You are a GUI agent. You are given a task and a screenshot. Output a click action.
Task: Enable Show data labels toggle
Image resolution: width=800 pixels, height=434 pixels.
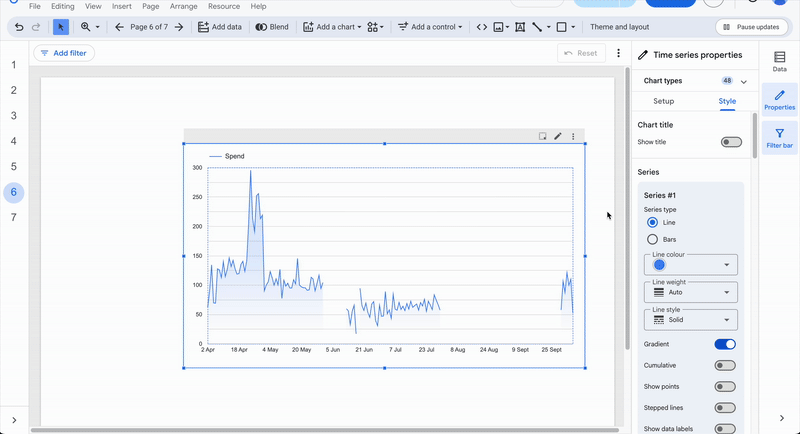click(725, 429)
